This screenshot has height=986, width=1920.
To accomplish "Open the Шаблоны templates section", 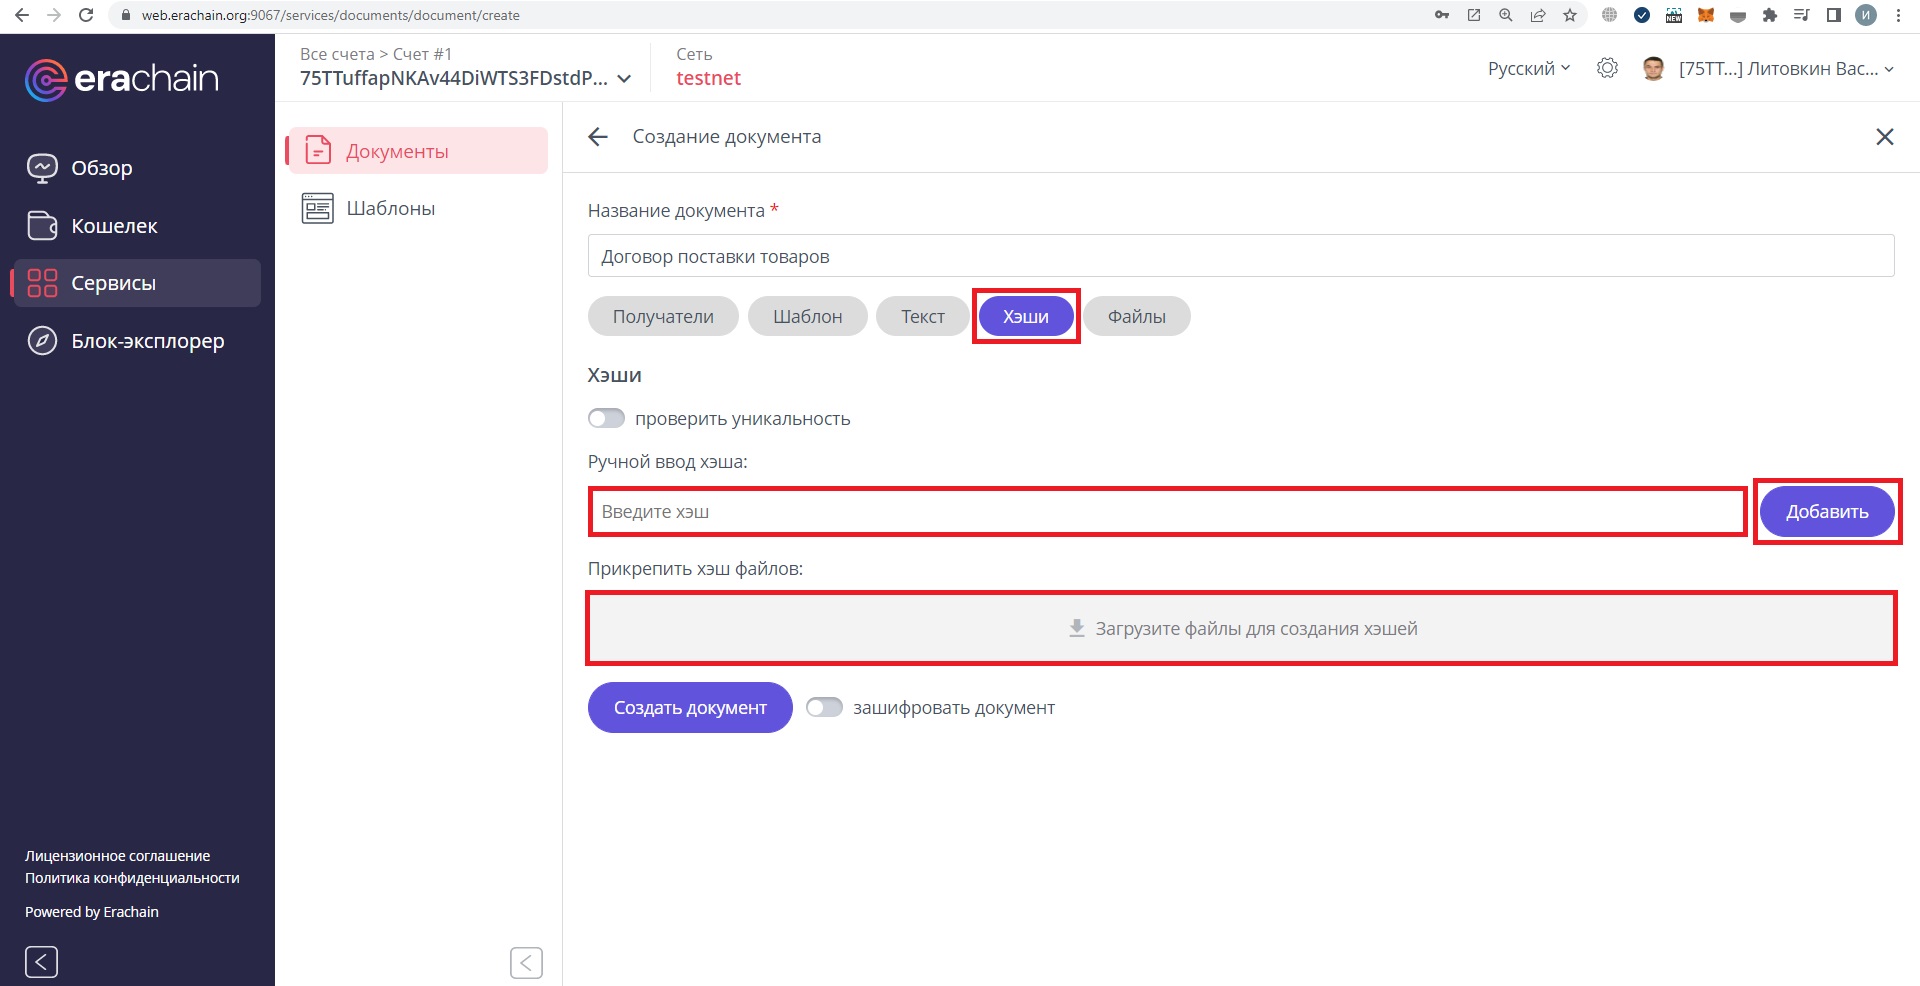I will pyautogui.click(x=389, y=208).
